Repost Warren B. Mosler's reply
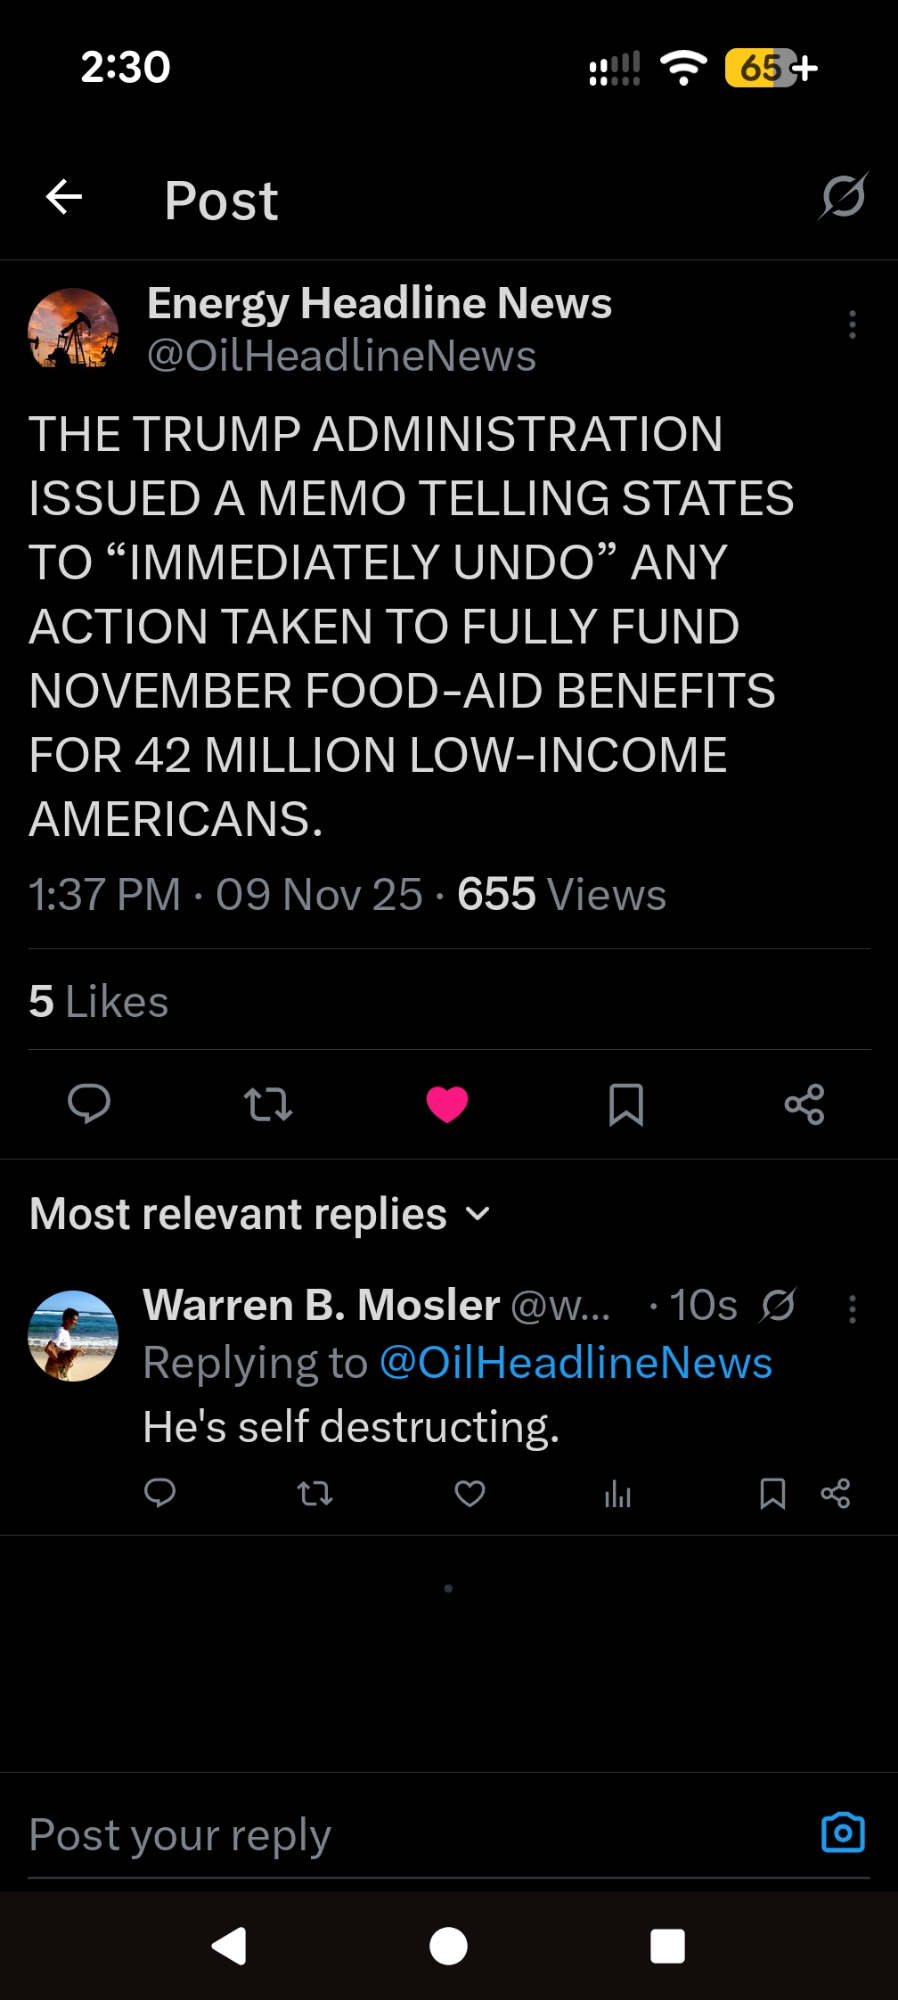The height and width of the screenshot is (2000, 898). click(315, 1494)
